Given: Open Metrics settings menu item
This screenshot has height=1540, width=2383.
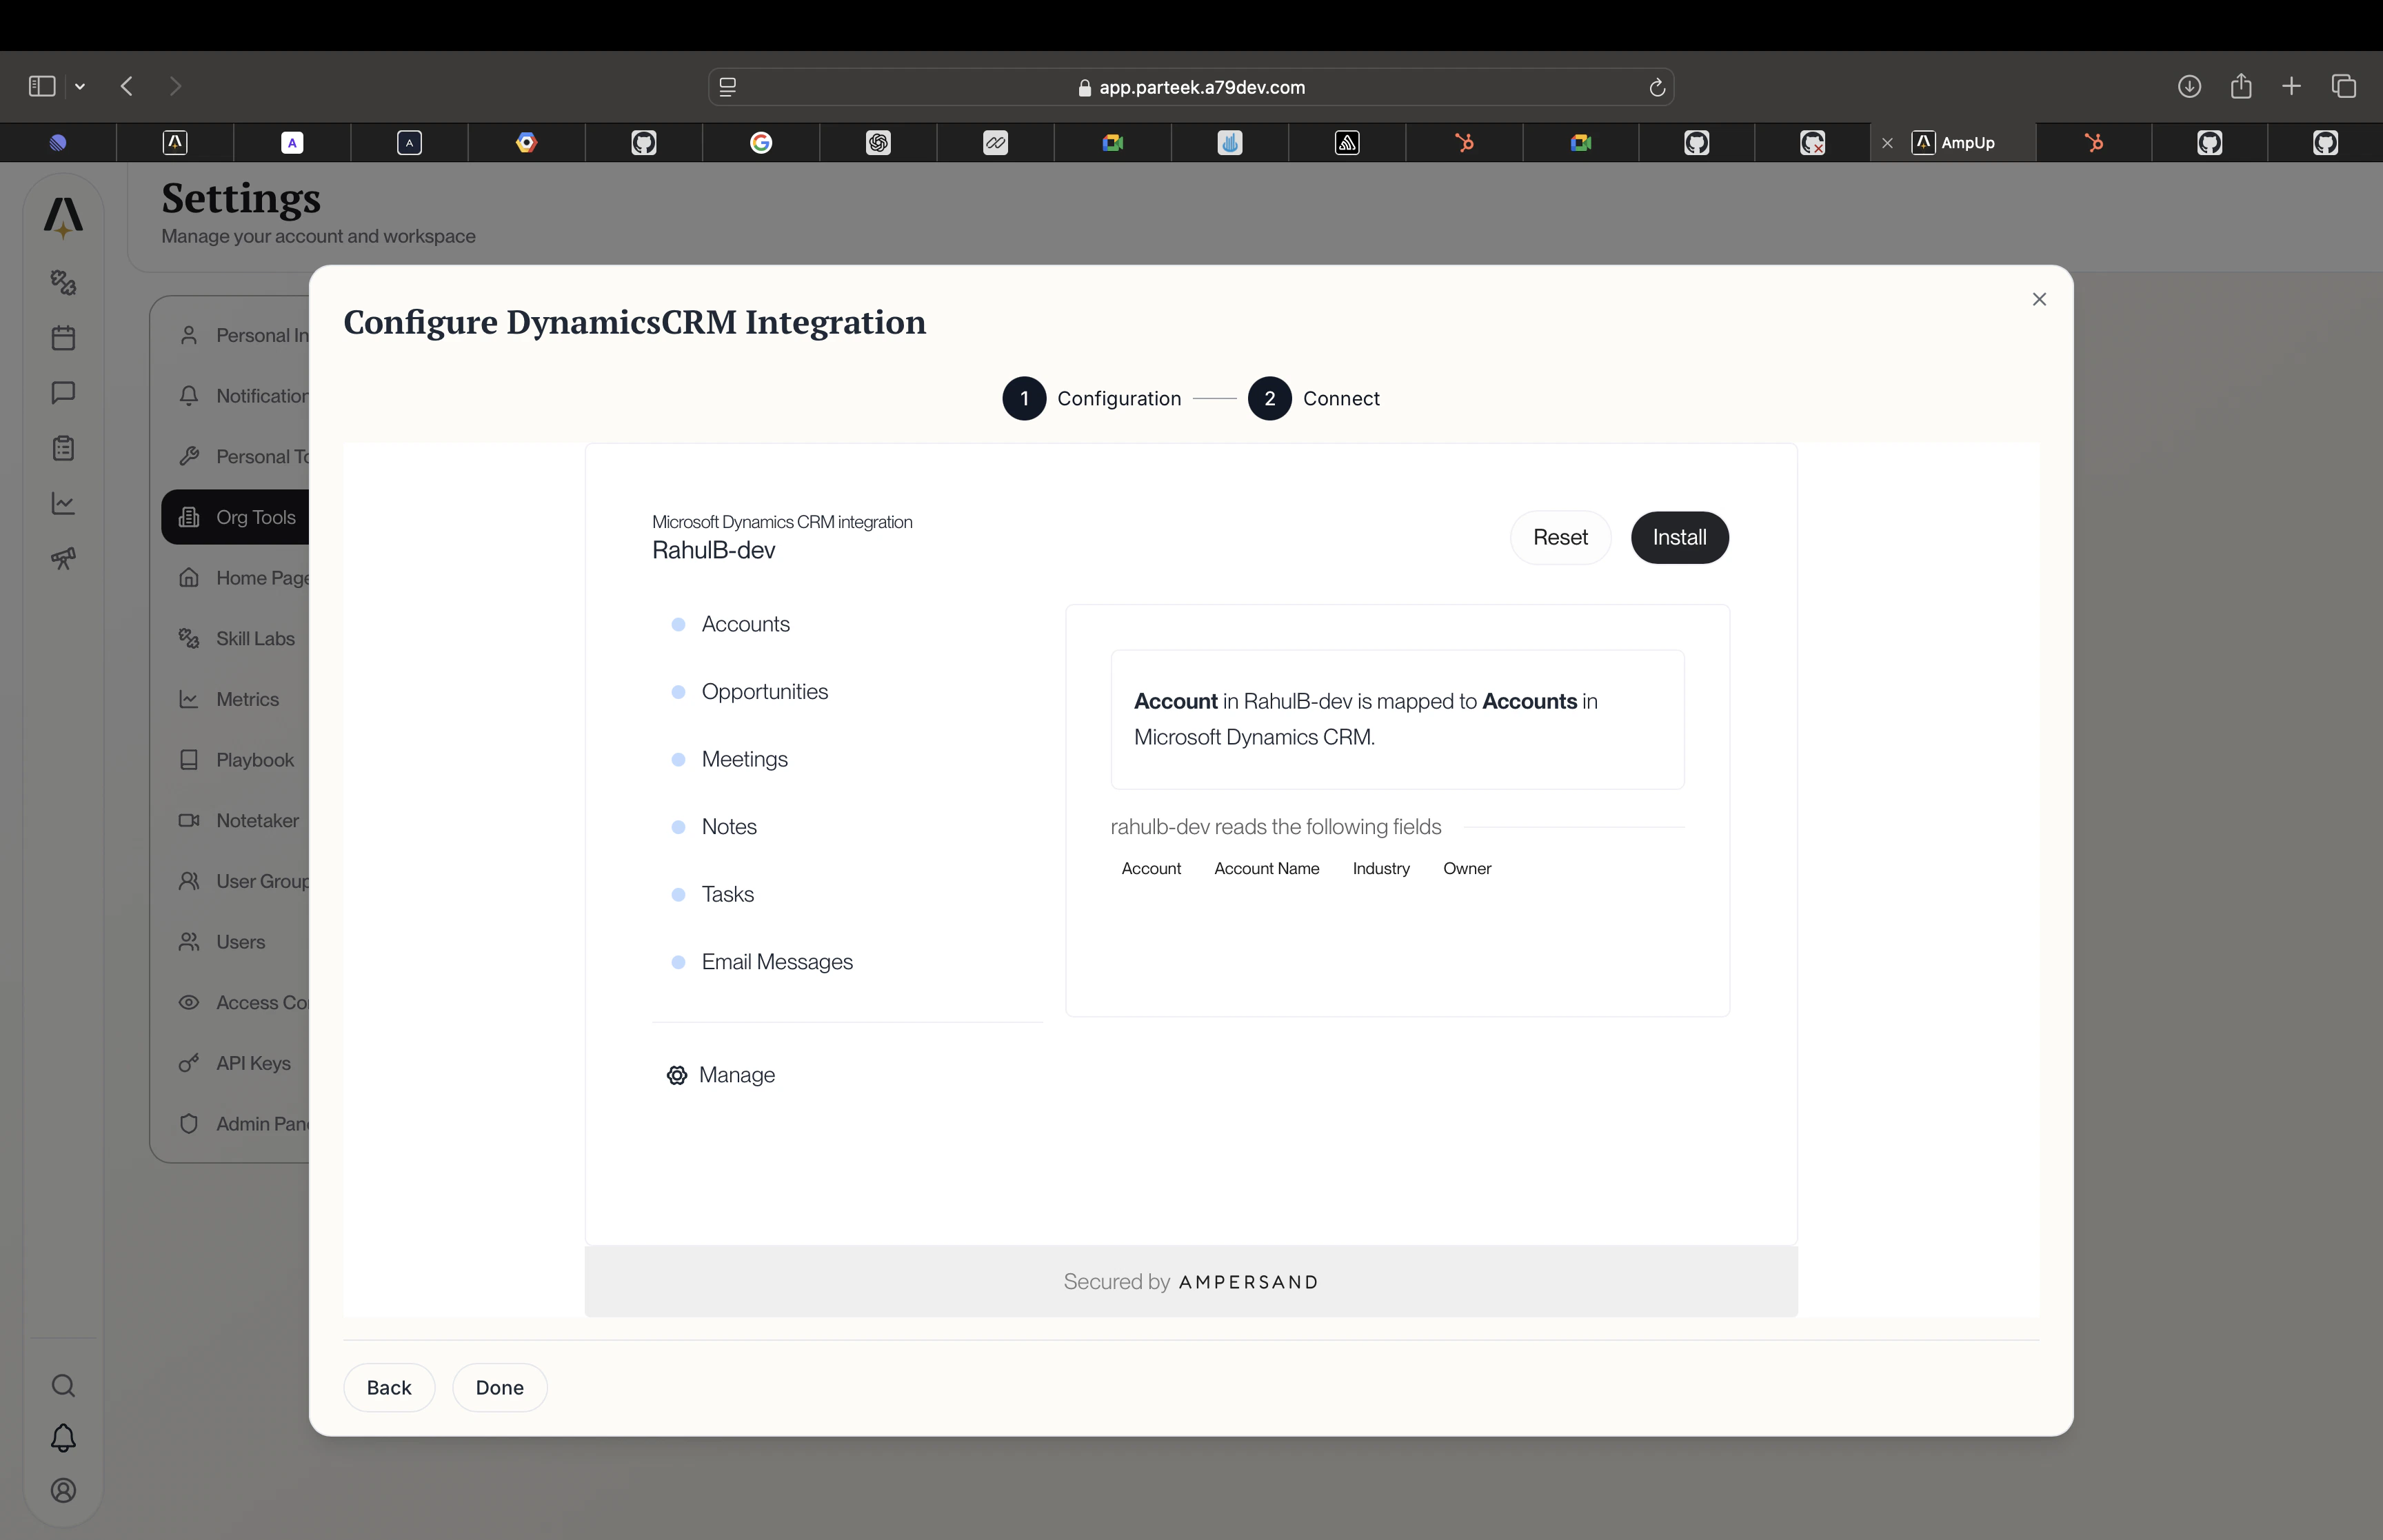Looking at the screenshot, I should (236, 699).
